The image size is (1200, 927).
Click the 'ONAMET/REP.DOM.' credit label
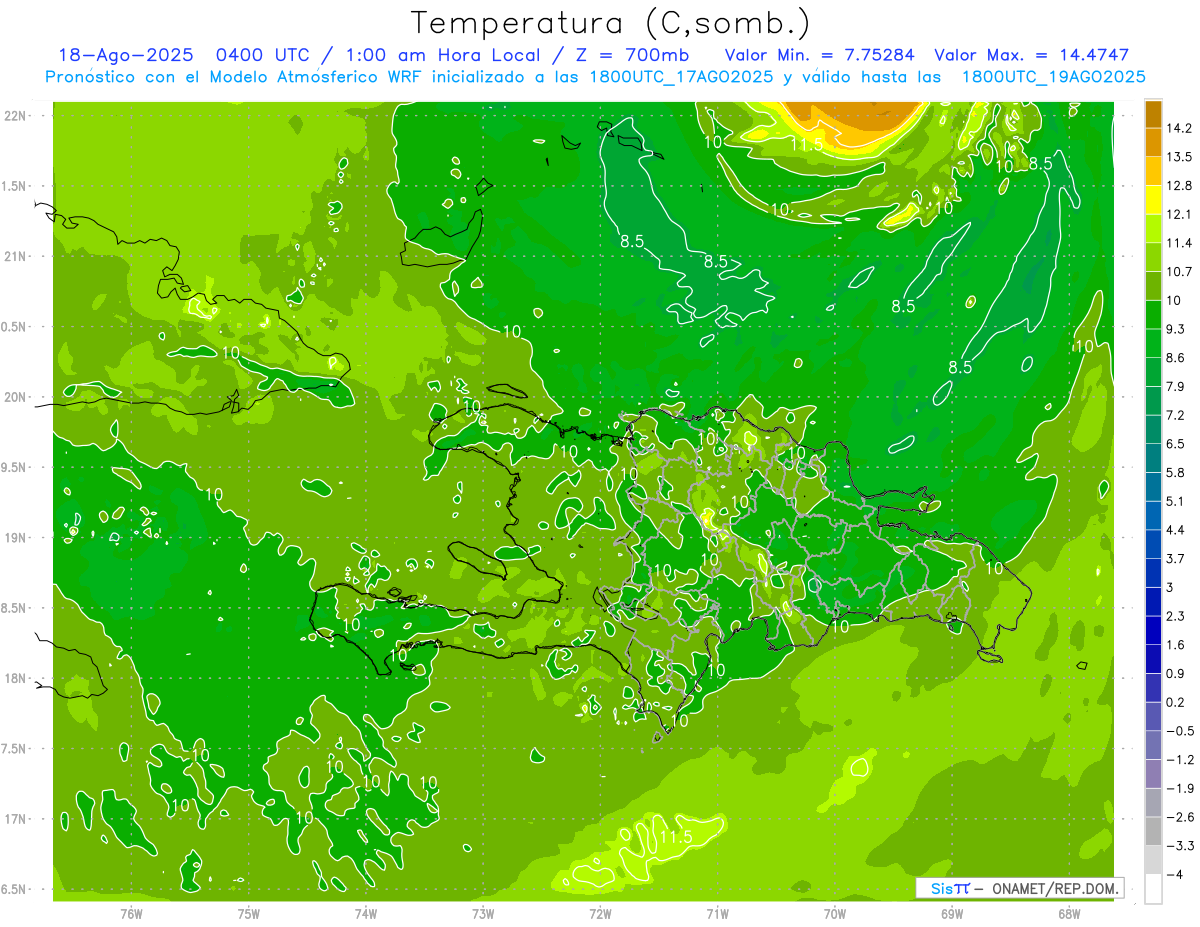1054,888
